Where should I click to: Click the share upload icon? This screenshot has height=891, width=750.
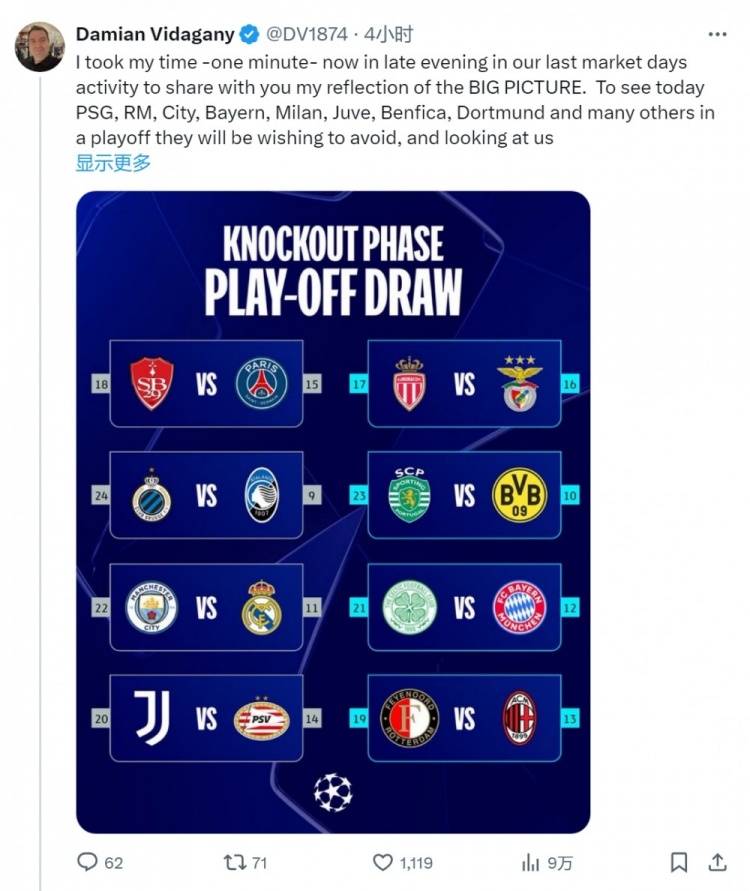tap(717, 861)
